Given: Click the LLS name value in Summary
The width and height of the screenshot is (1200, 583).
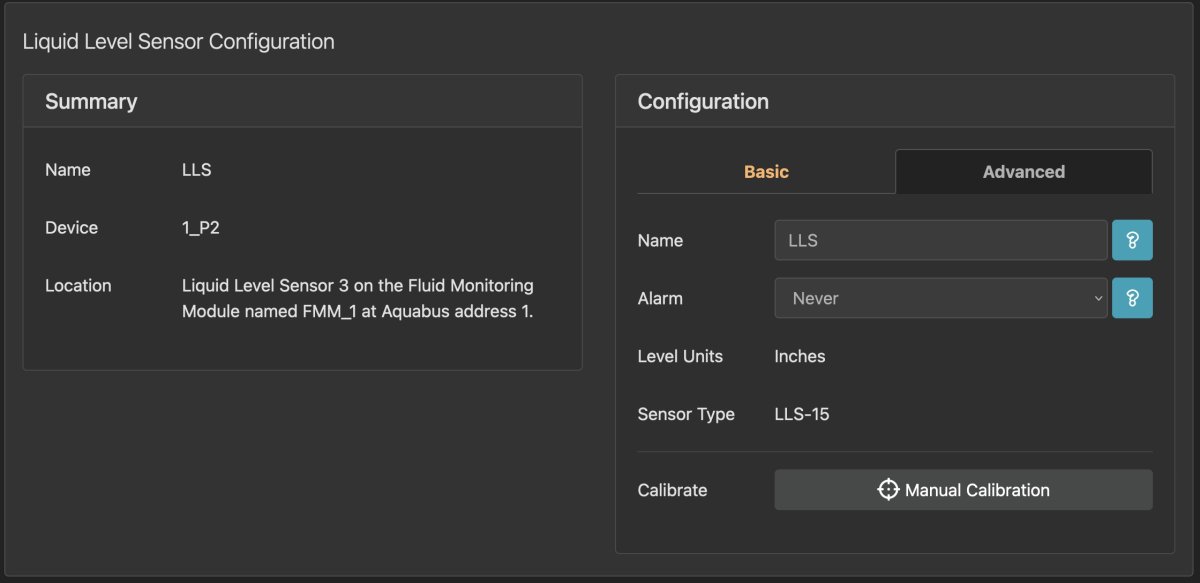Looking at the screenshot, I should tap(196, 170).
